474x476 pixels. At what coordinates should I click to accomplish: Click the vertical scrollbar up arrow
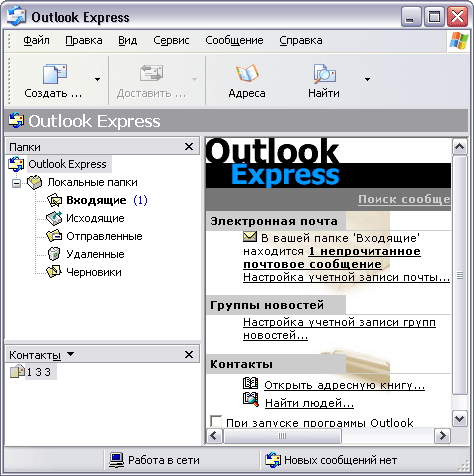tap(460, 146)
